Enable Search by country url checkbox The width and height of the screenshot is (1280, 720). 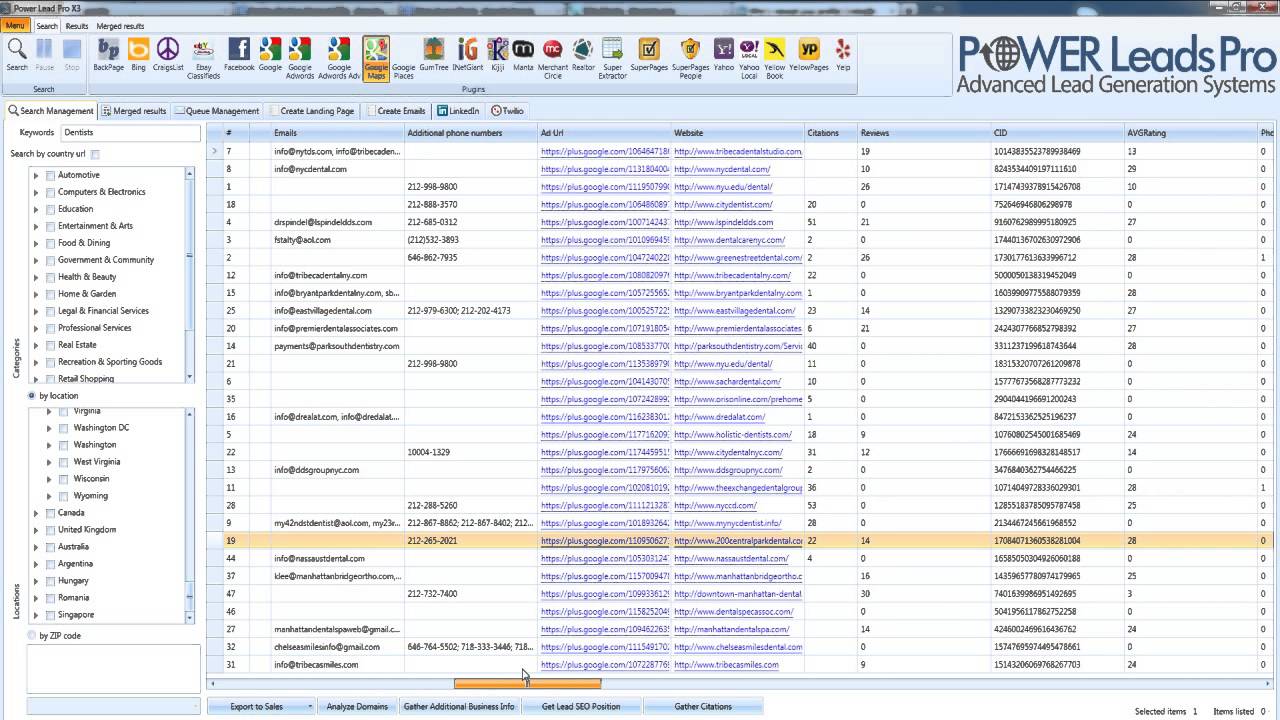[96, 154]
